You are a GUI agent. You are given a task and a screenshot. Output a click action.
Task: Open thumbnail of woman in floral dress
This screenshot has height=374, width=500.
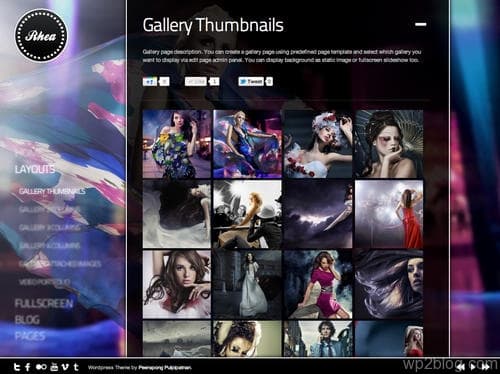(177, 144)
